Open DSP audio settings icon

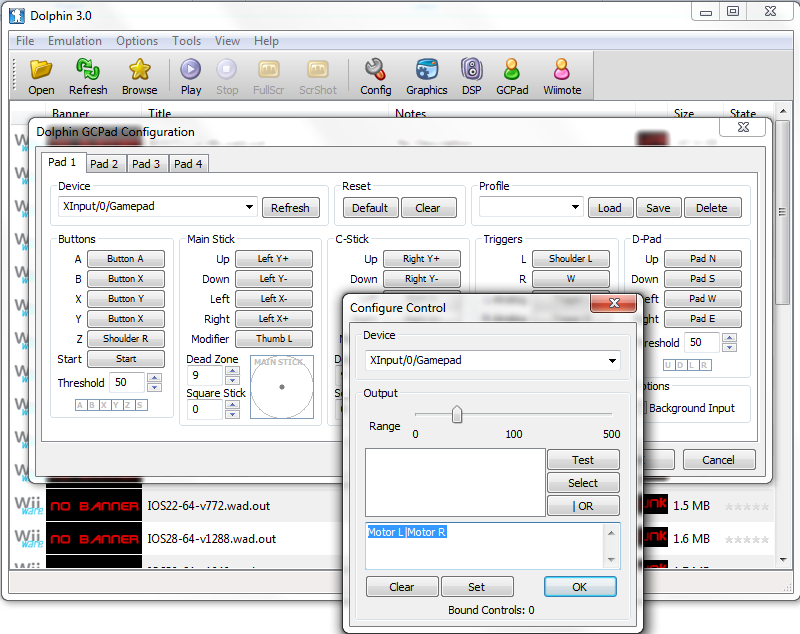(x=471, y=77)
